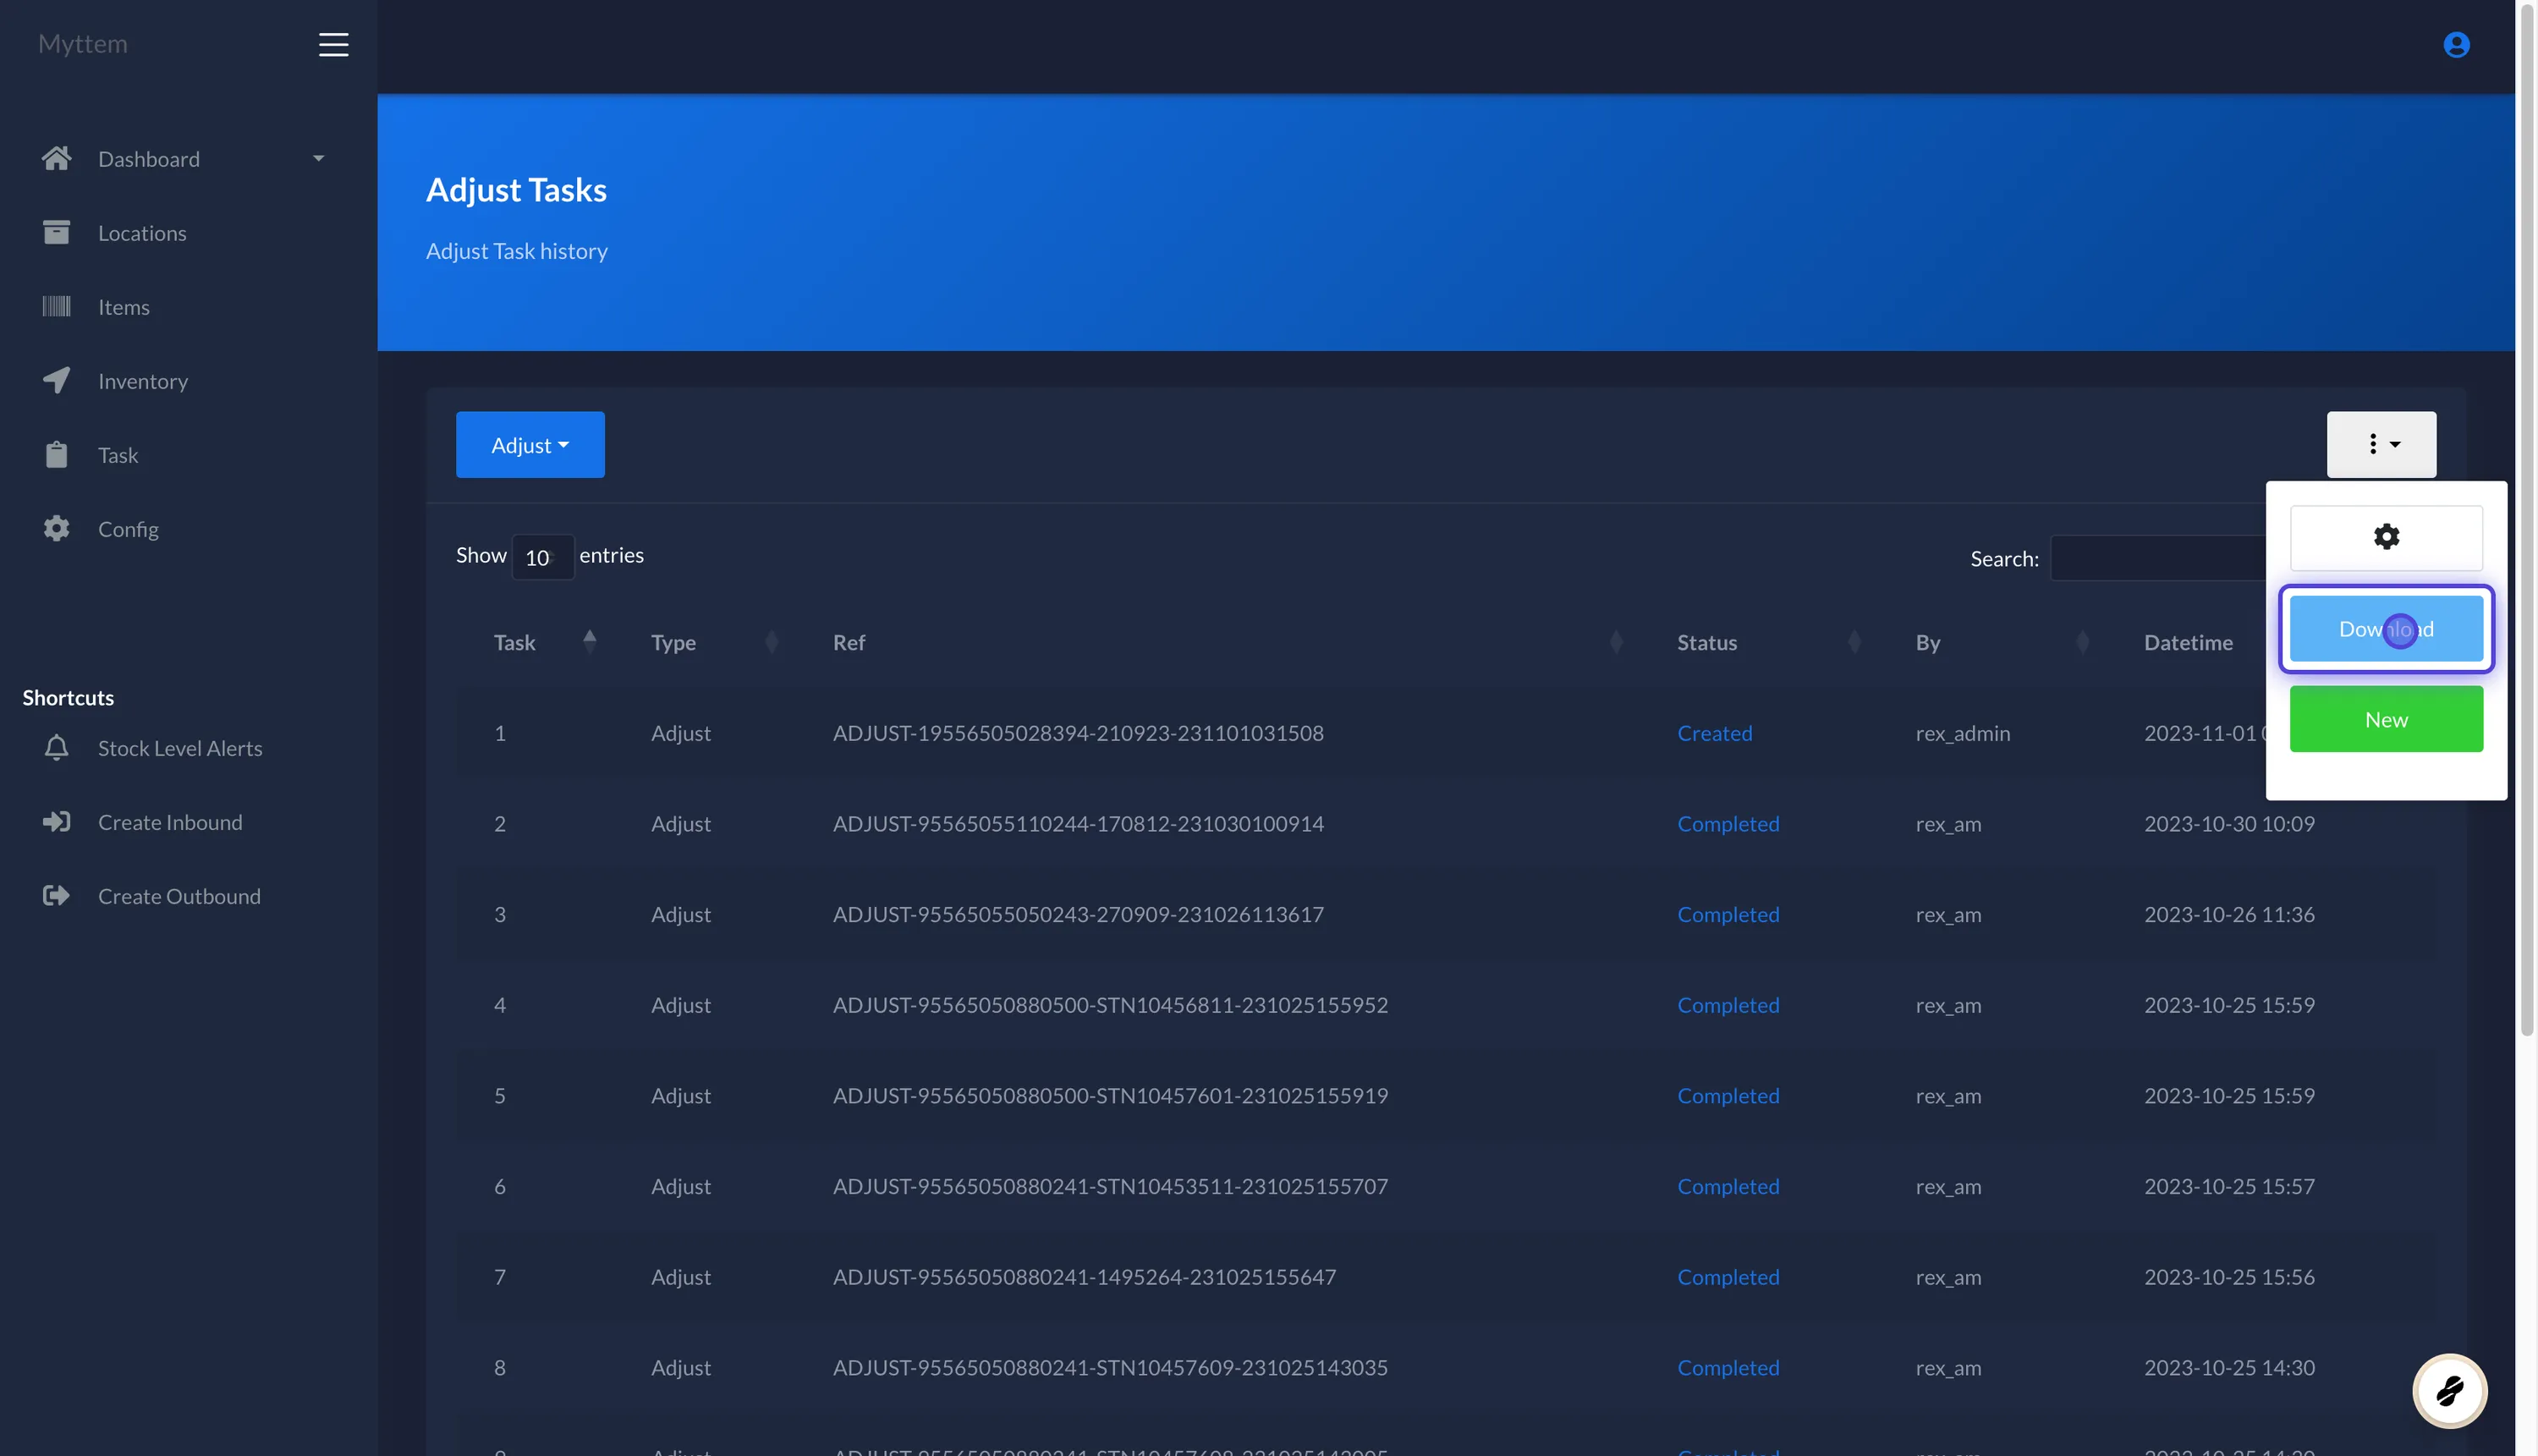Select ref ADJUST-95565055050243-270909-231026113617

pos(1078,914)
